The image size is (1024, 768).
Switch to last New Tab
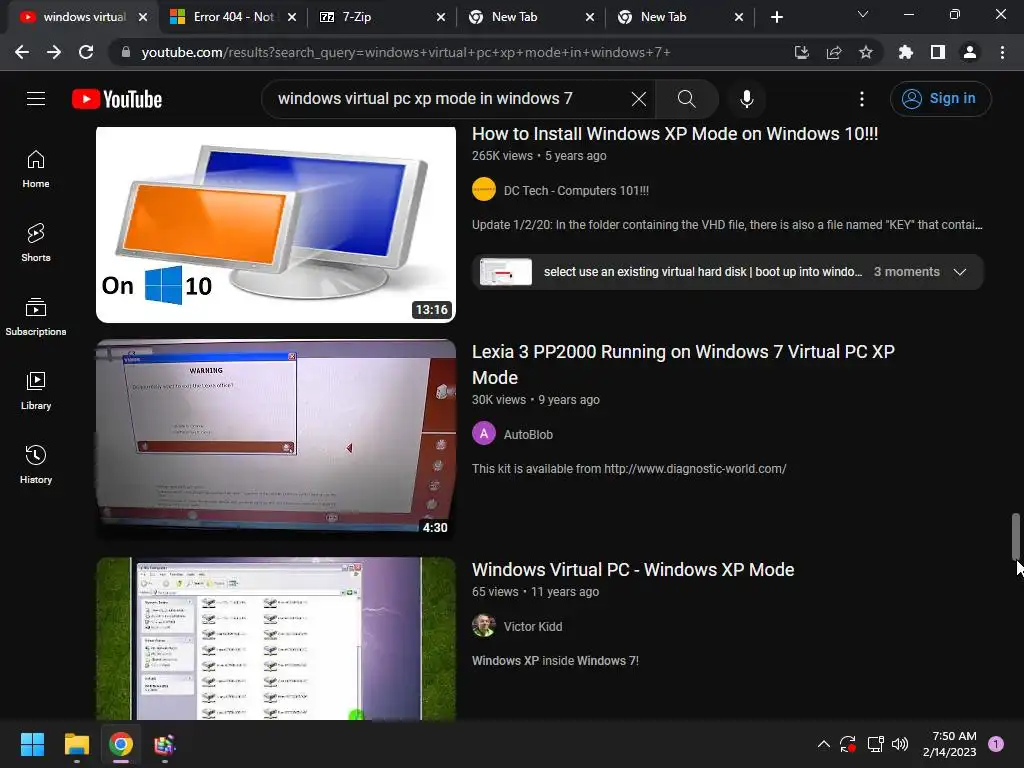tap(680, 17)
